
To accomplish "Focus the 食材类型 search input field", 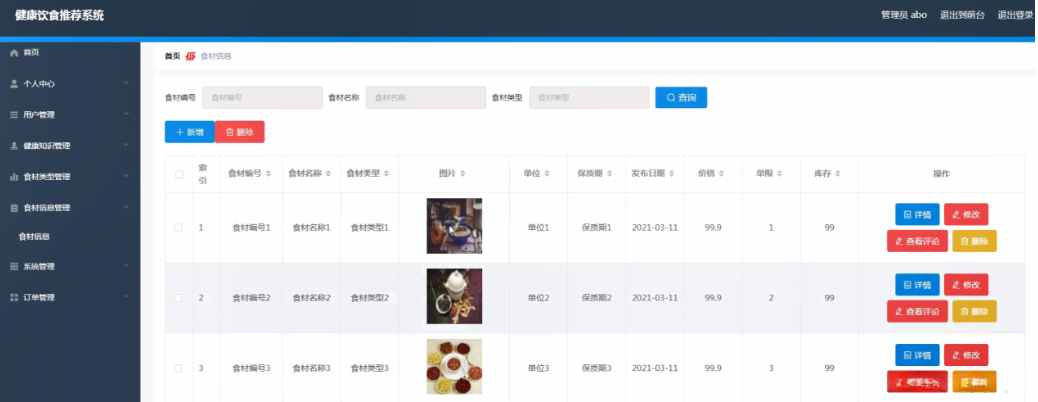I will tap(589, 97).
